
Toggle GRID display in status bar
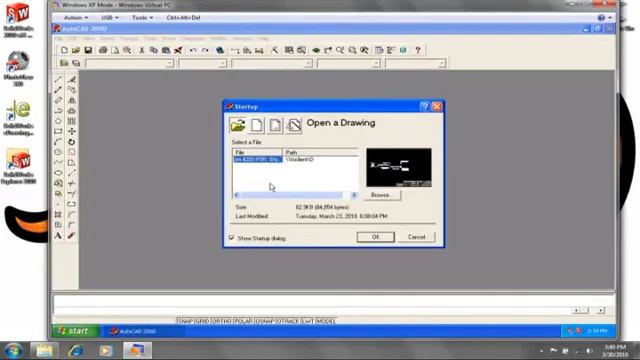point(202,321)
